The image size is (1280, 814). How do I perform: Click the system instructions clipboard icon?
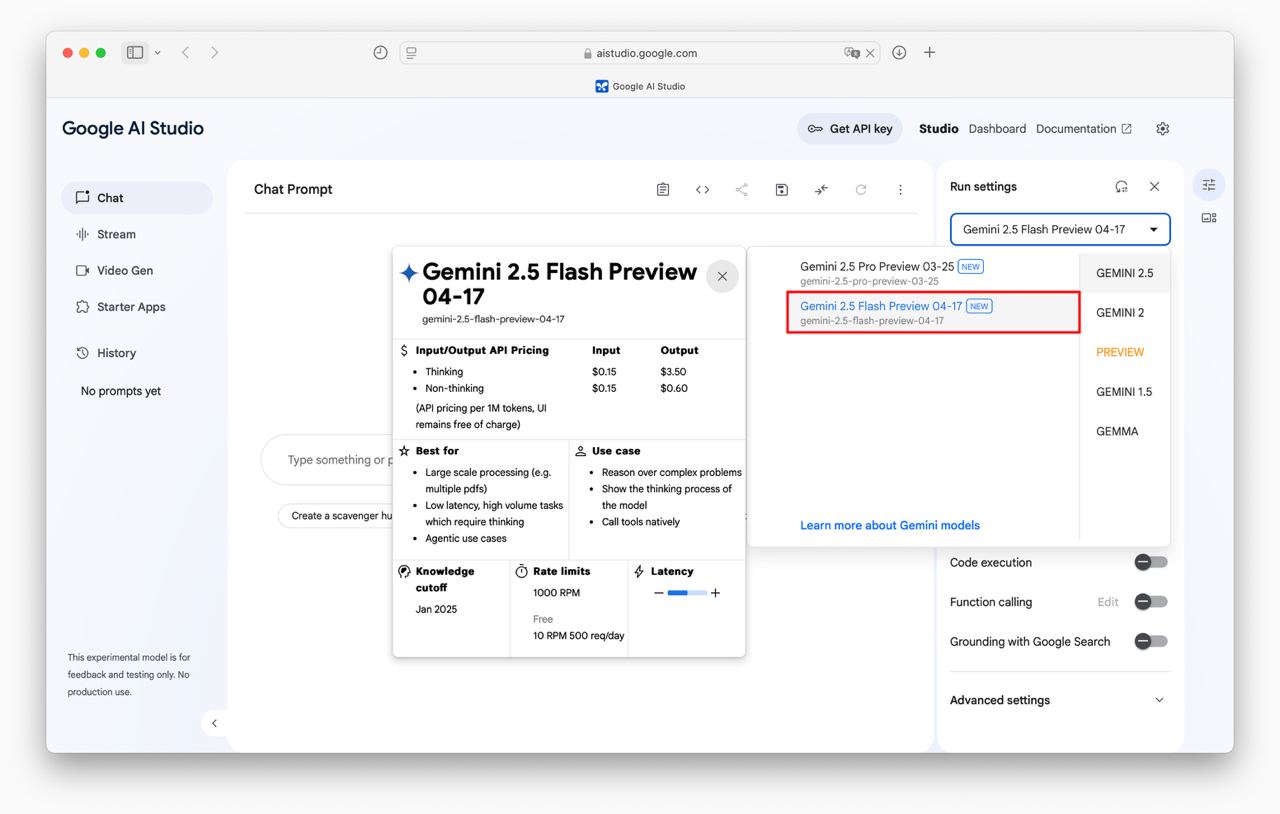tap(663, 190)
